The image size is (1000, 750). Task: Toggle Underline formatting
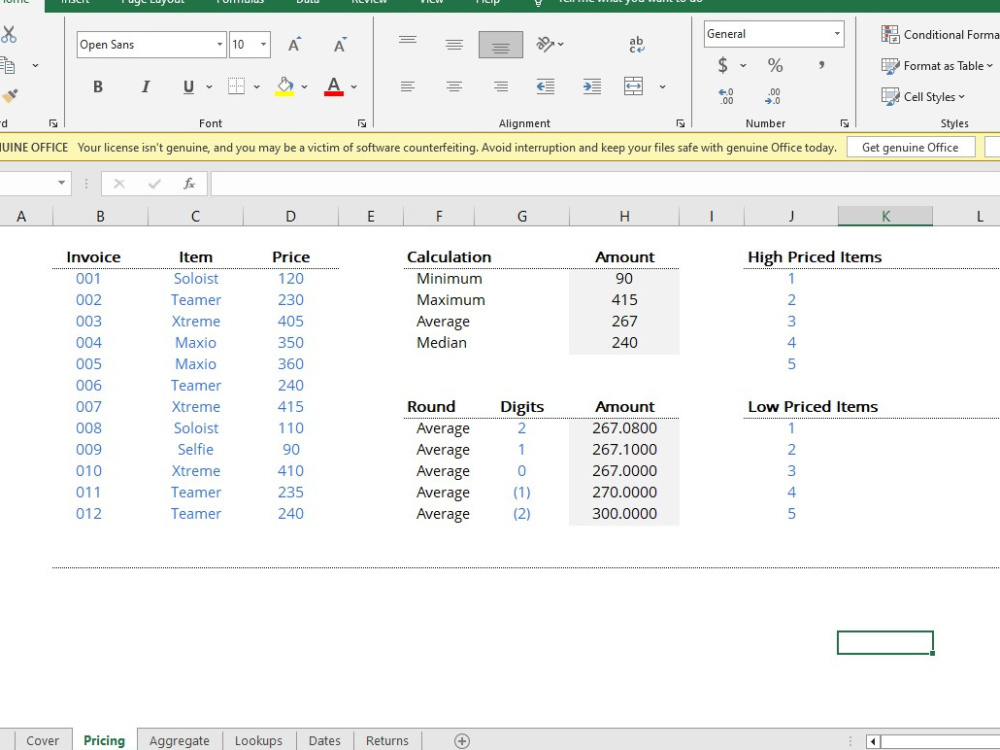[x=188, y=87]
